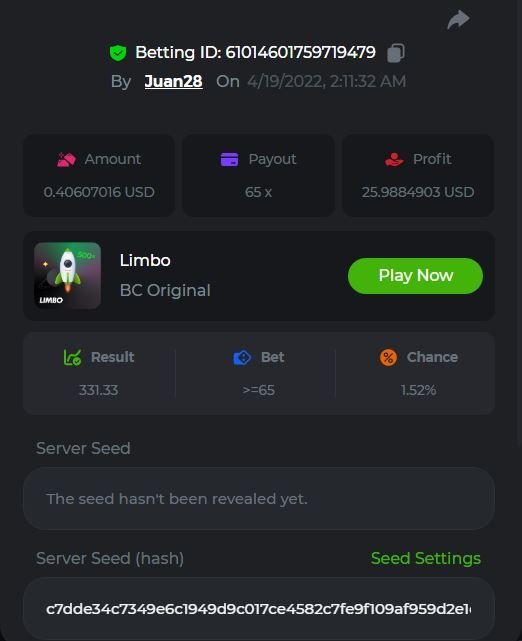Click the Betting ID number text
Image resolution: width=522 pixels, height=641 pixels.
300,52
